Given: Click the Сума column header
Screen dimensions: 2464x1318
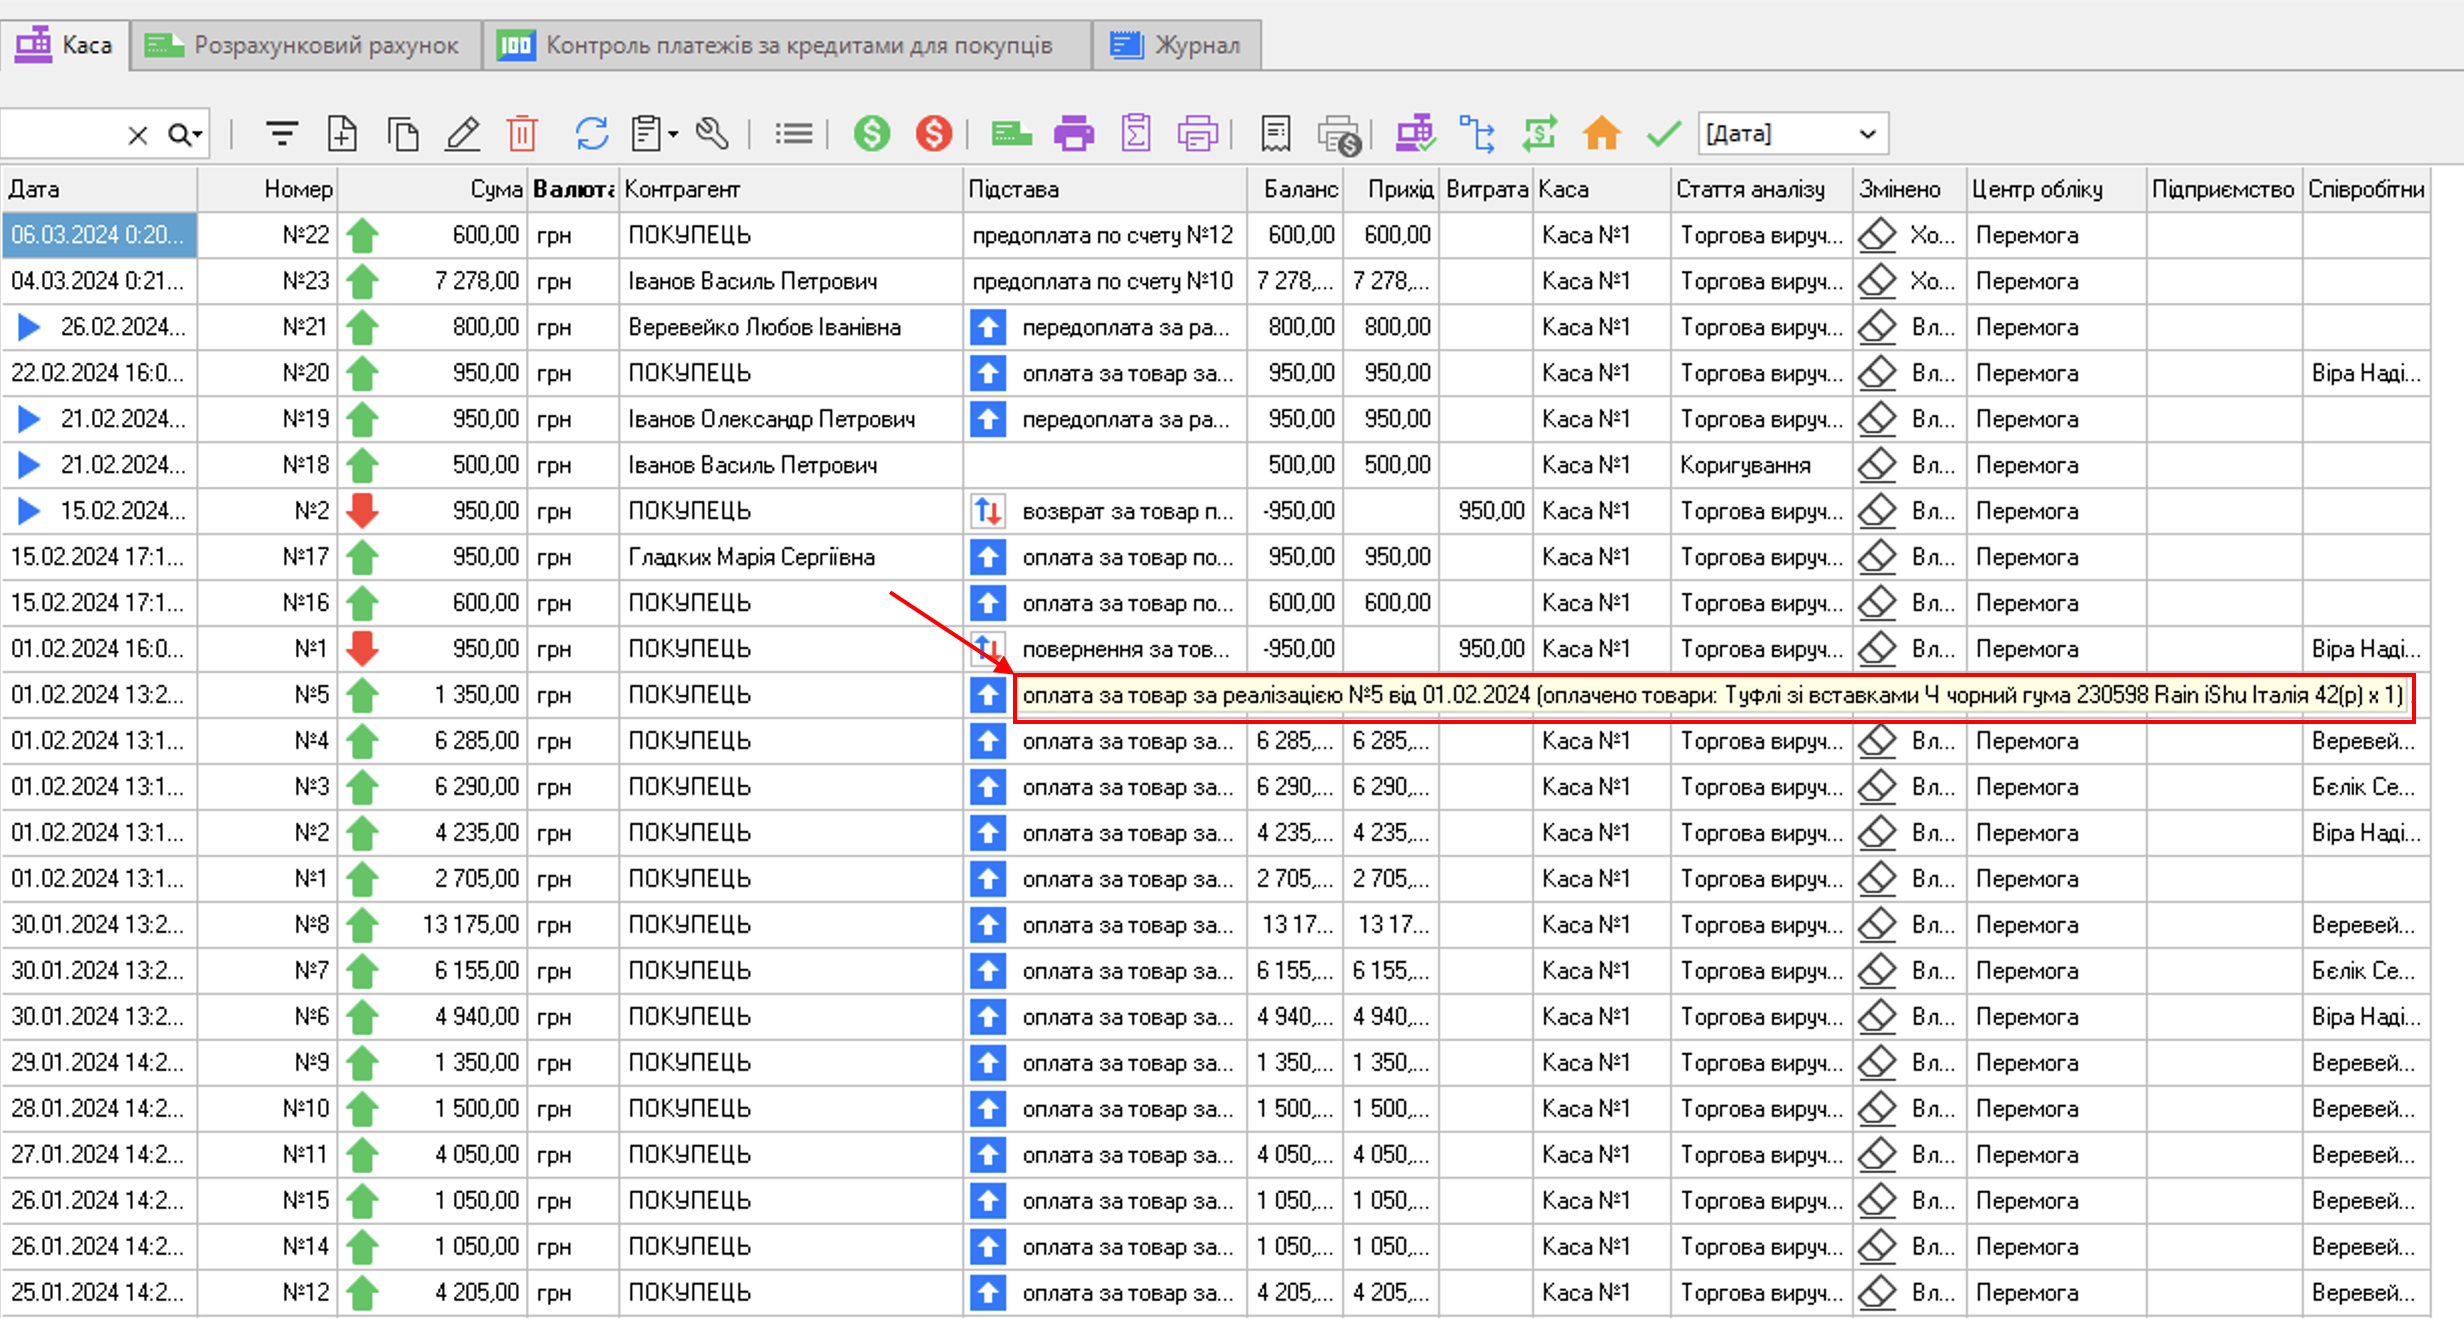Looking at the screenshot, I should (x=496, y=189).
